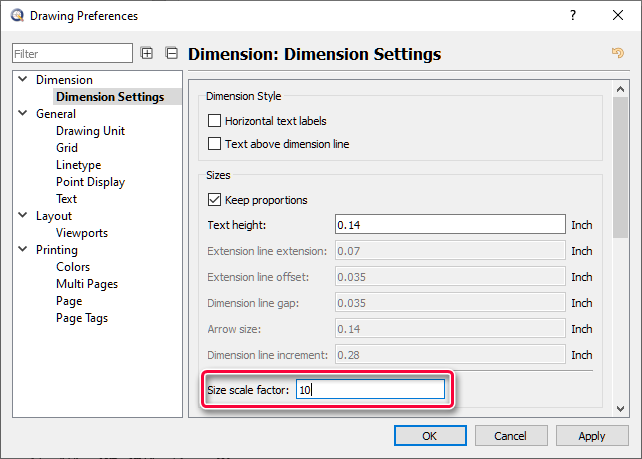
Task: Click the collapse all tree icon
Action: pyautogui.click(x=171, y=54)
